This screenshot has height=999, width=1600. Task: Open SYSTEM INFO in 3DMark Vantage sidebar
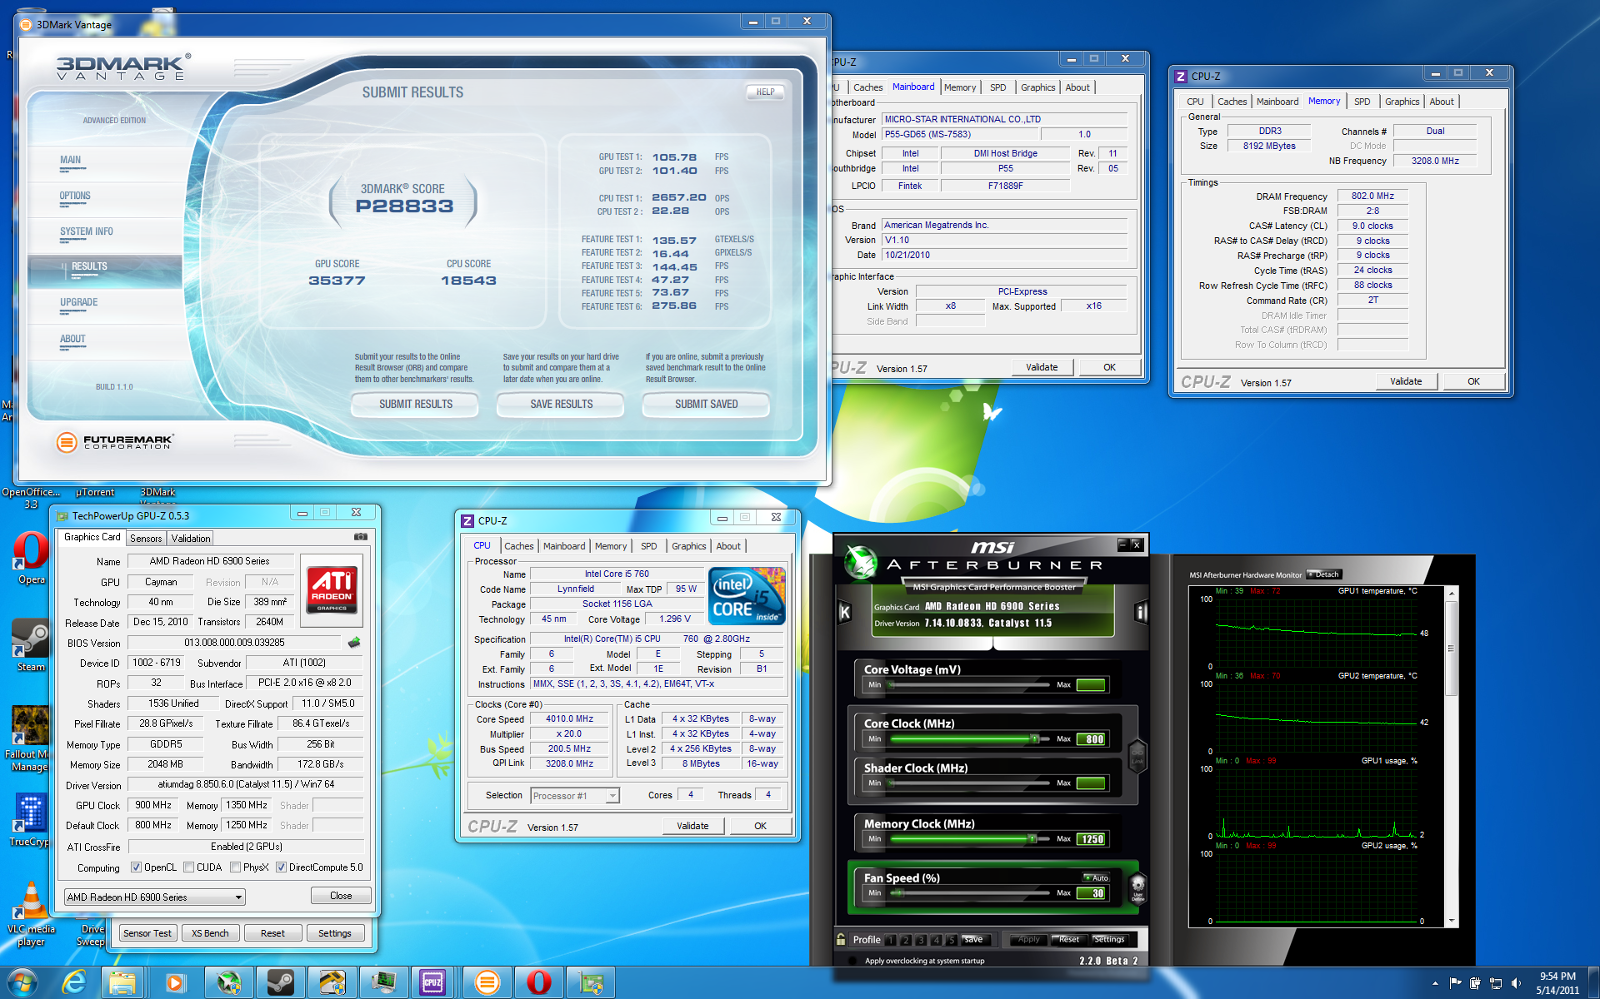(86, 231)
